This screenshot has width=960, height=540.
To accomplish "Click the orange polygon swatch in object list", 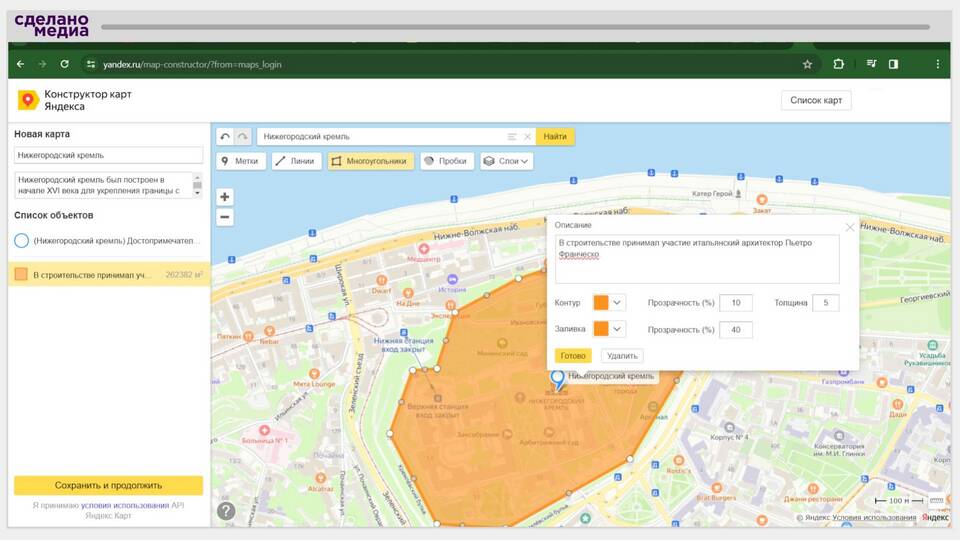I will [21, 274].
